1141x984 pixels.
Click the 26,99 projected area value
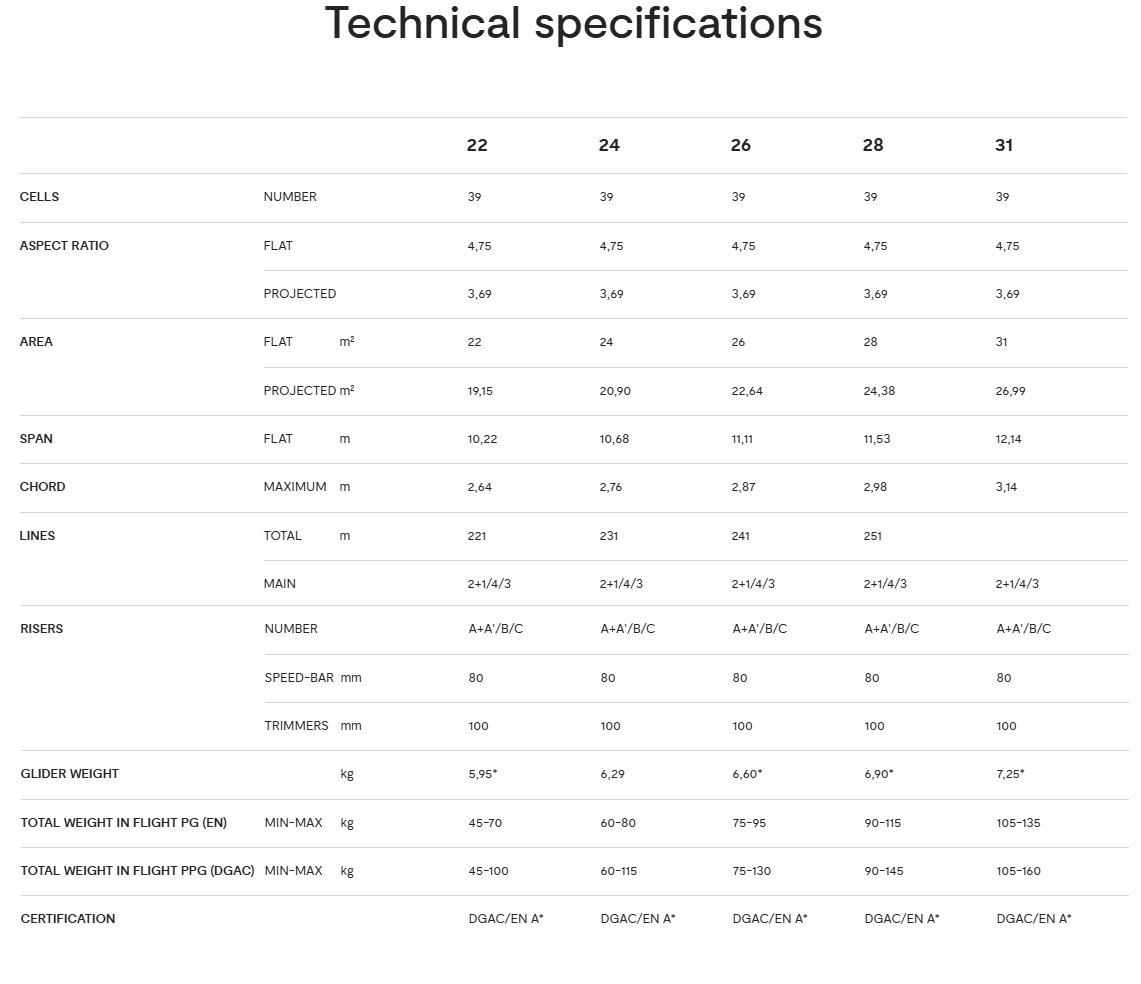(1011, 391)
